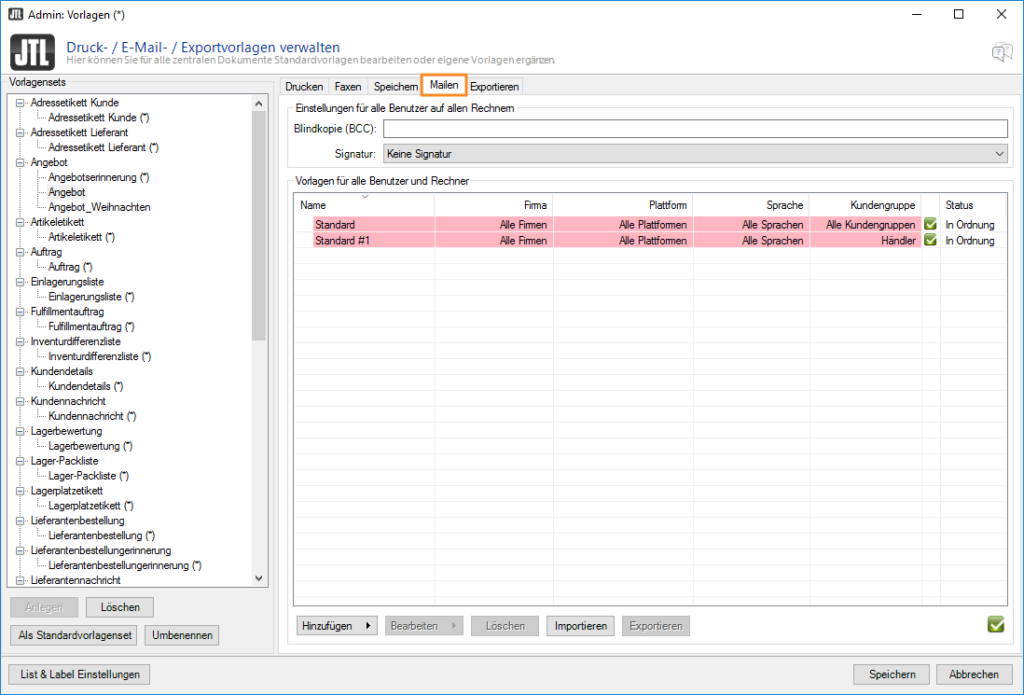Open List & Label Einstellungen
The width and height of the screenshot is (1024, 695).
79,674
